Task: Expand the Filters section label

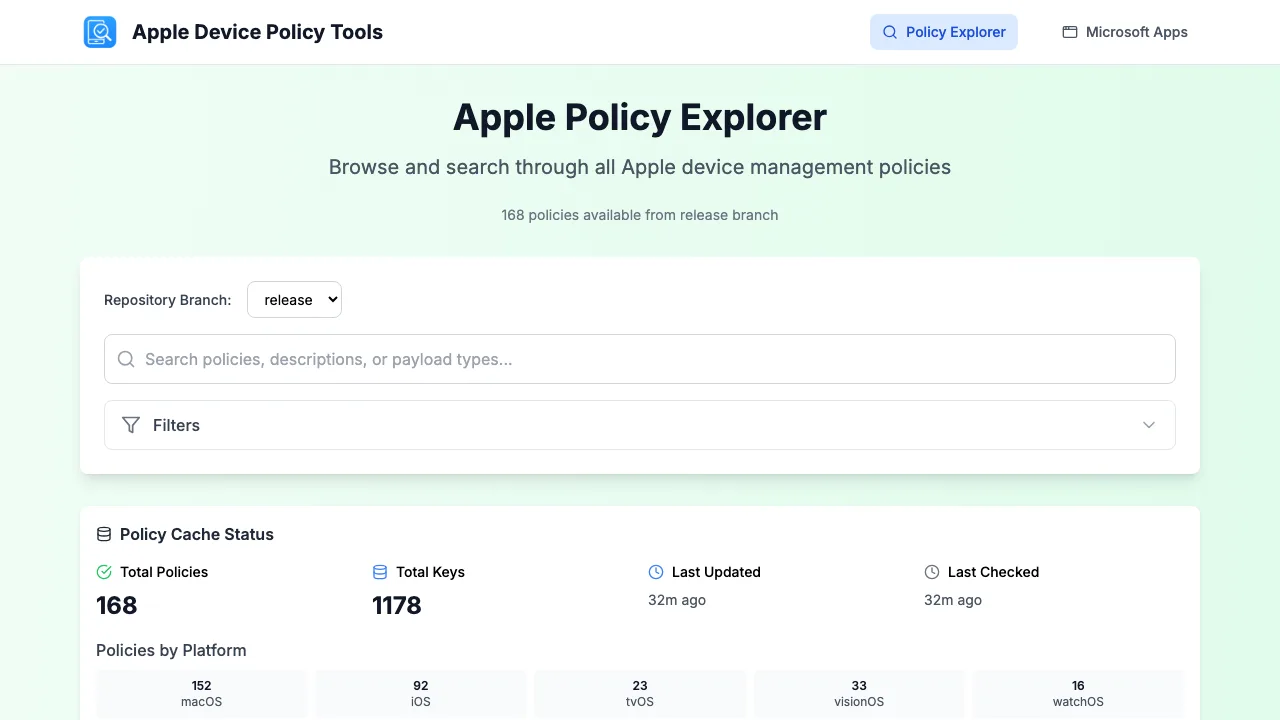Action: 176,425
